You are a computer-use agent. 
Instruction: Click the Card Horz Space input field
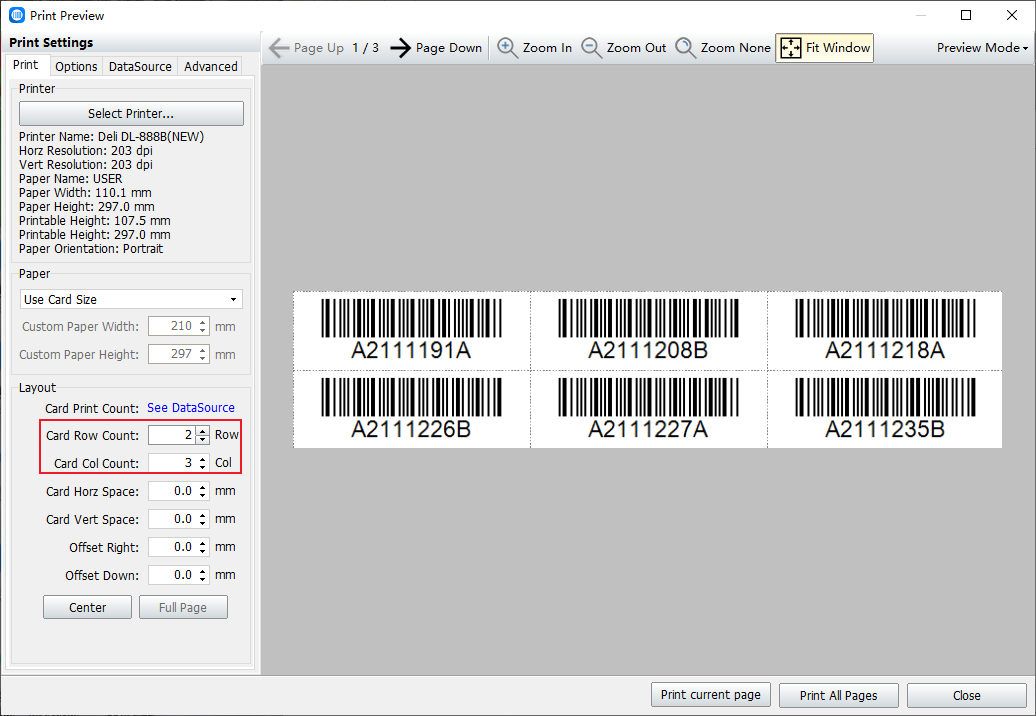coord(172,491)
